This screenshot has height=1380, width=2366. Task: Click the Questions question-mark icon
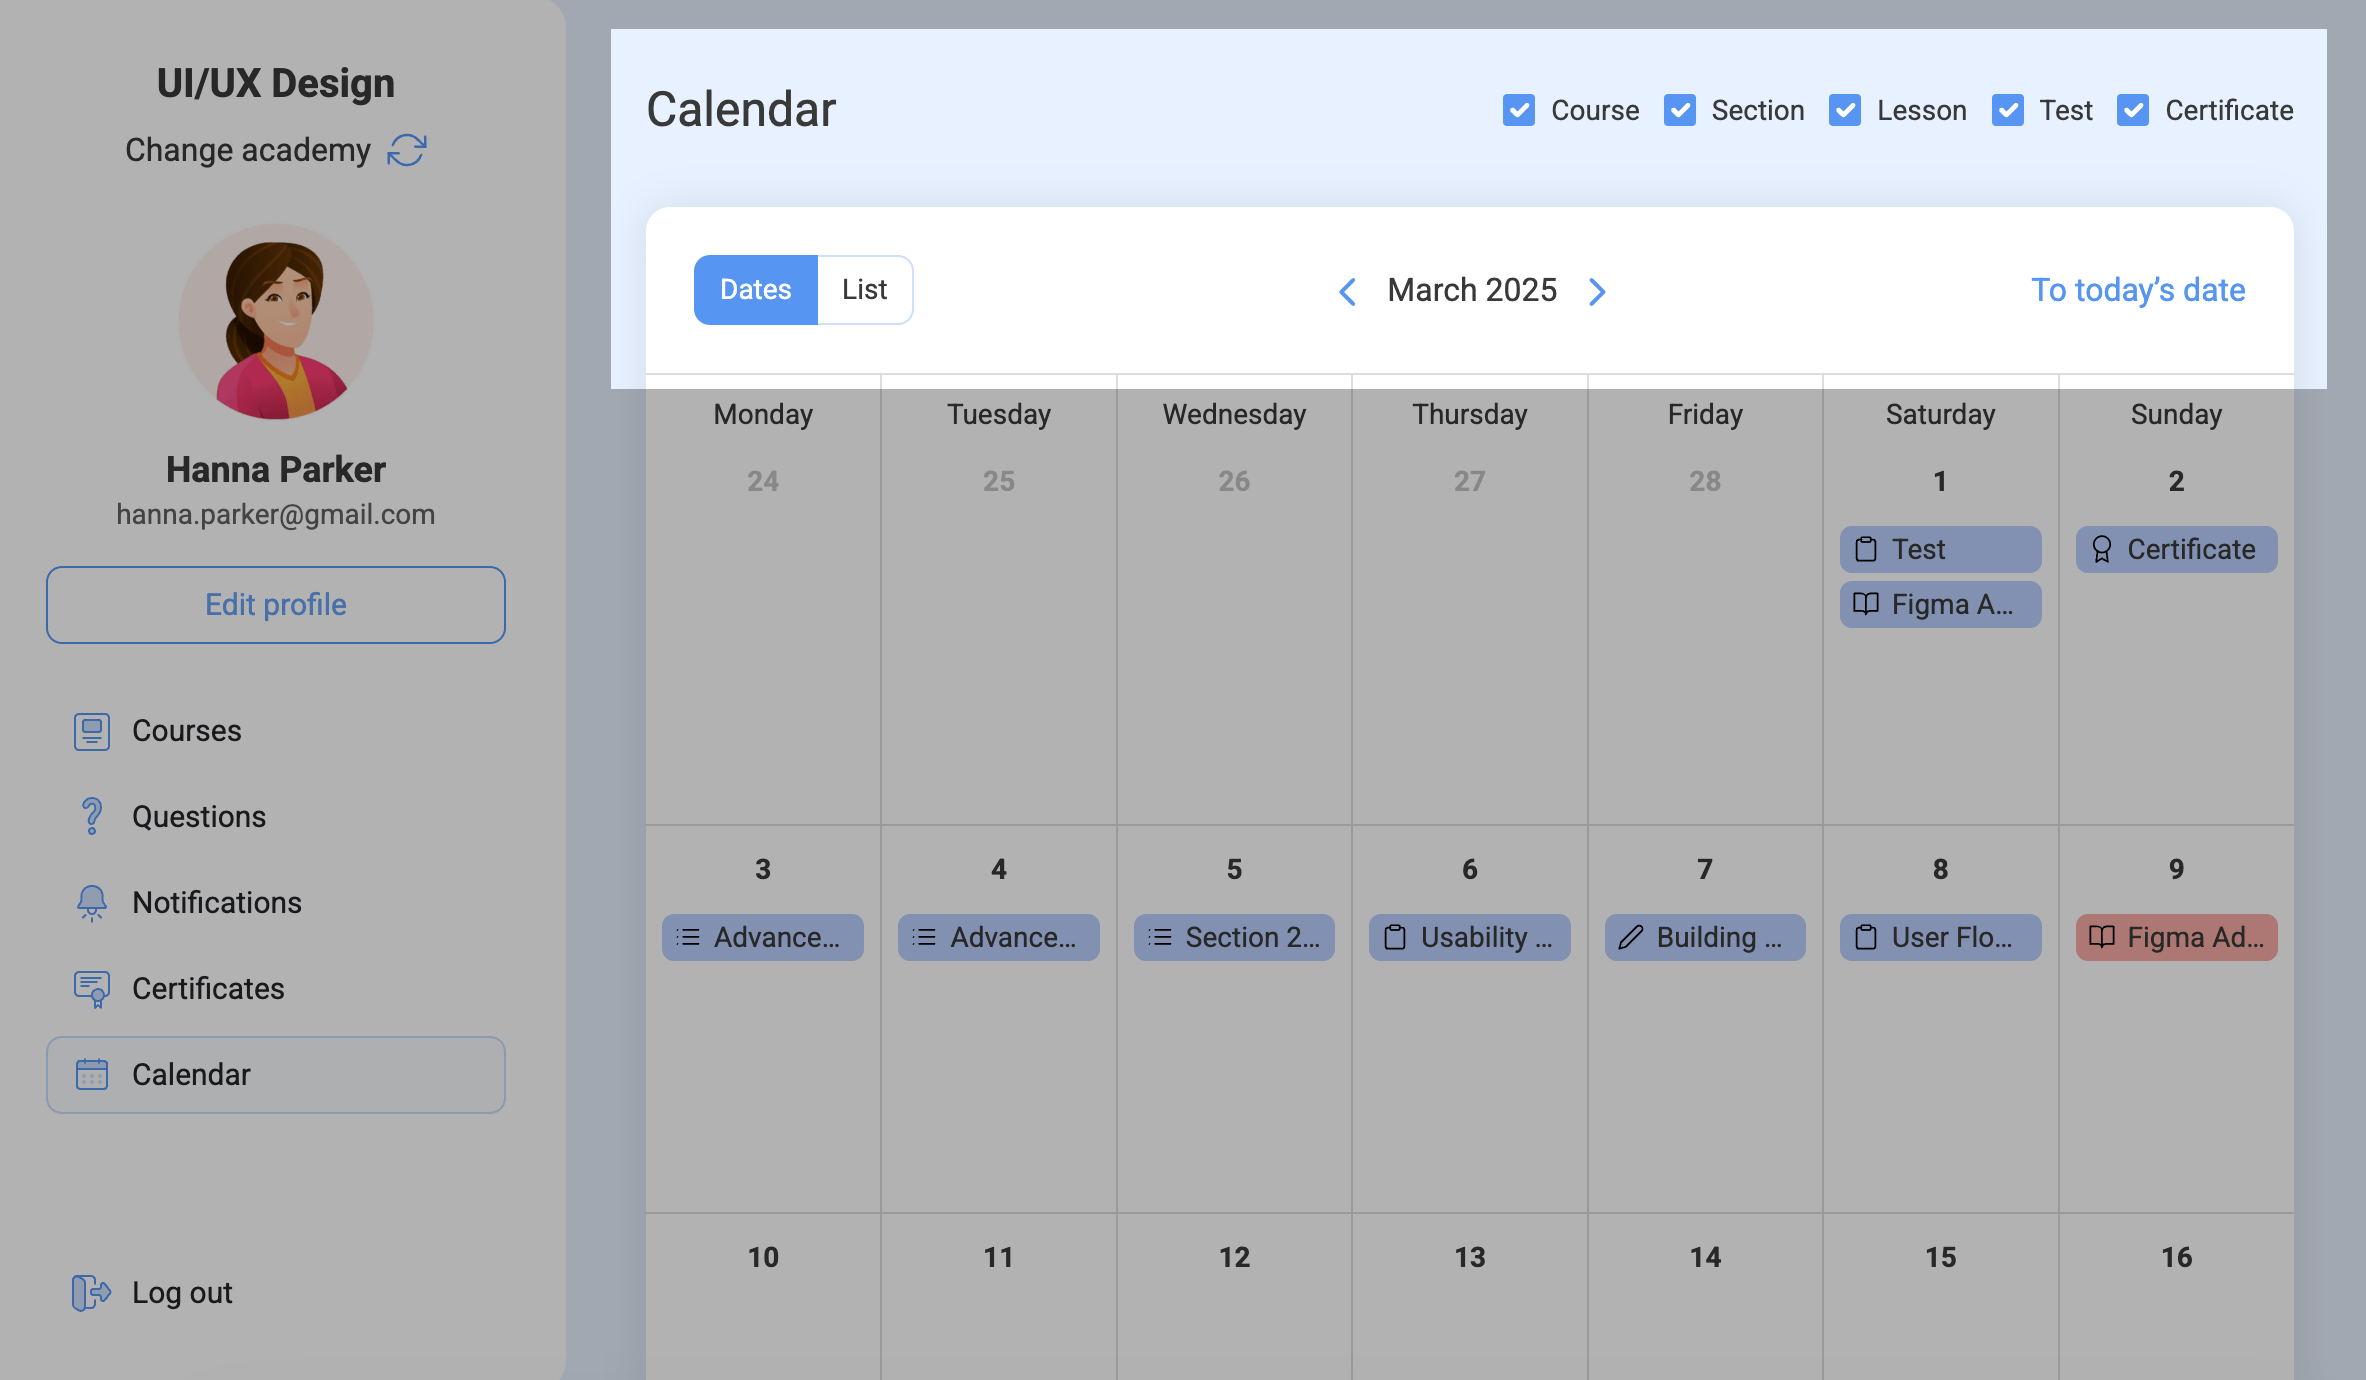(92, 816)
